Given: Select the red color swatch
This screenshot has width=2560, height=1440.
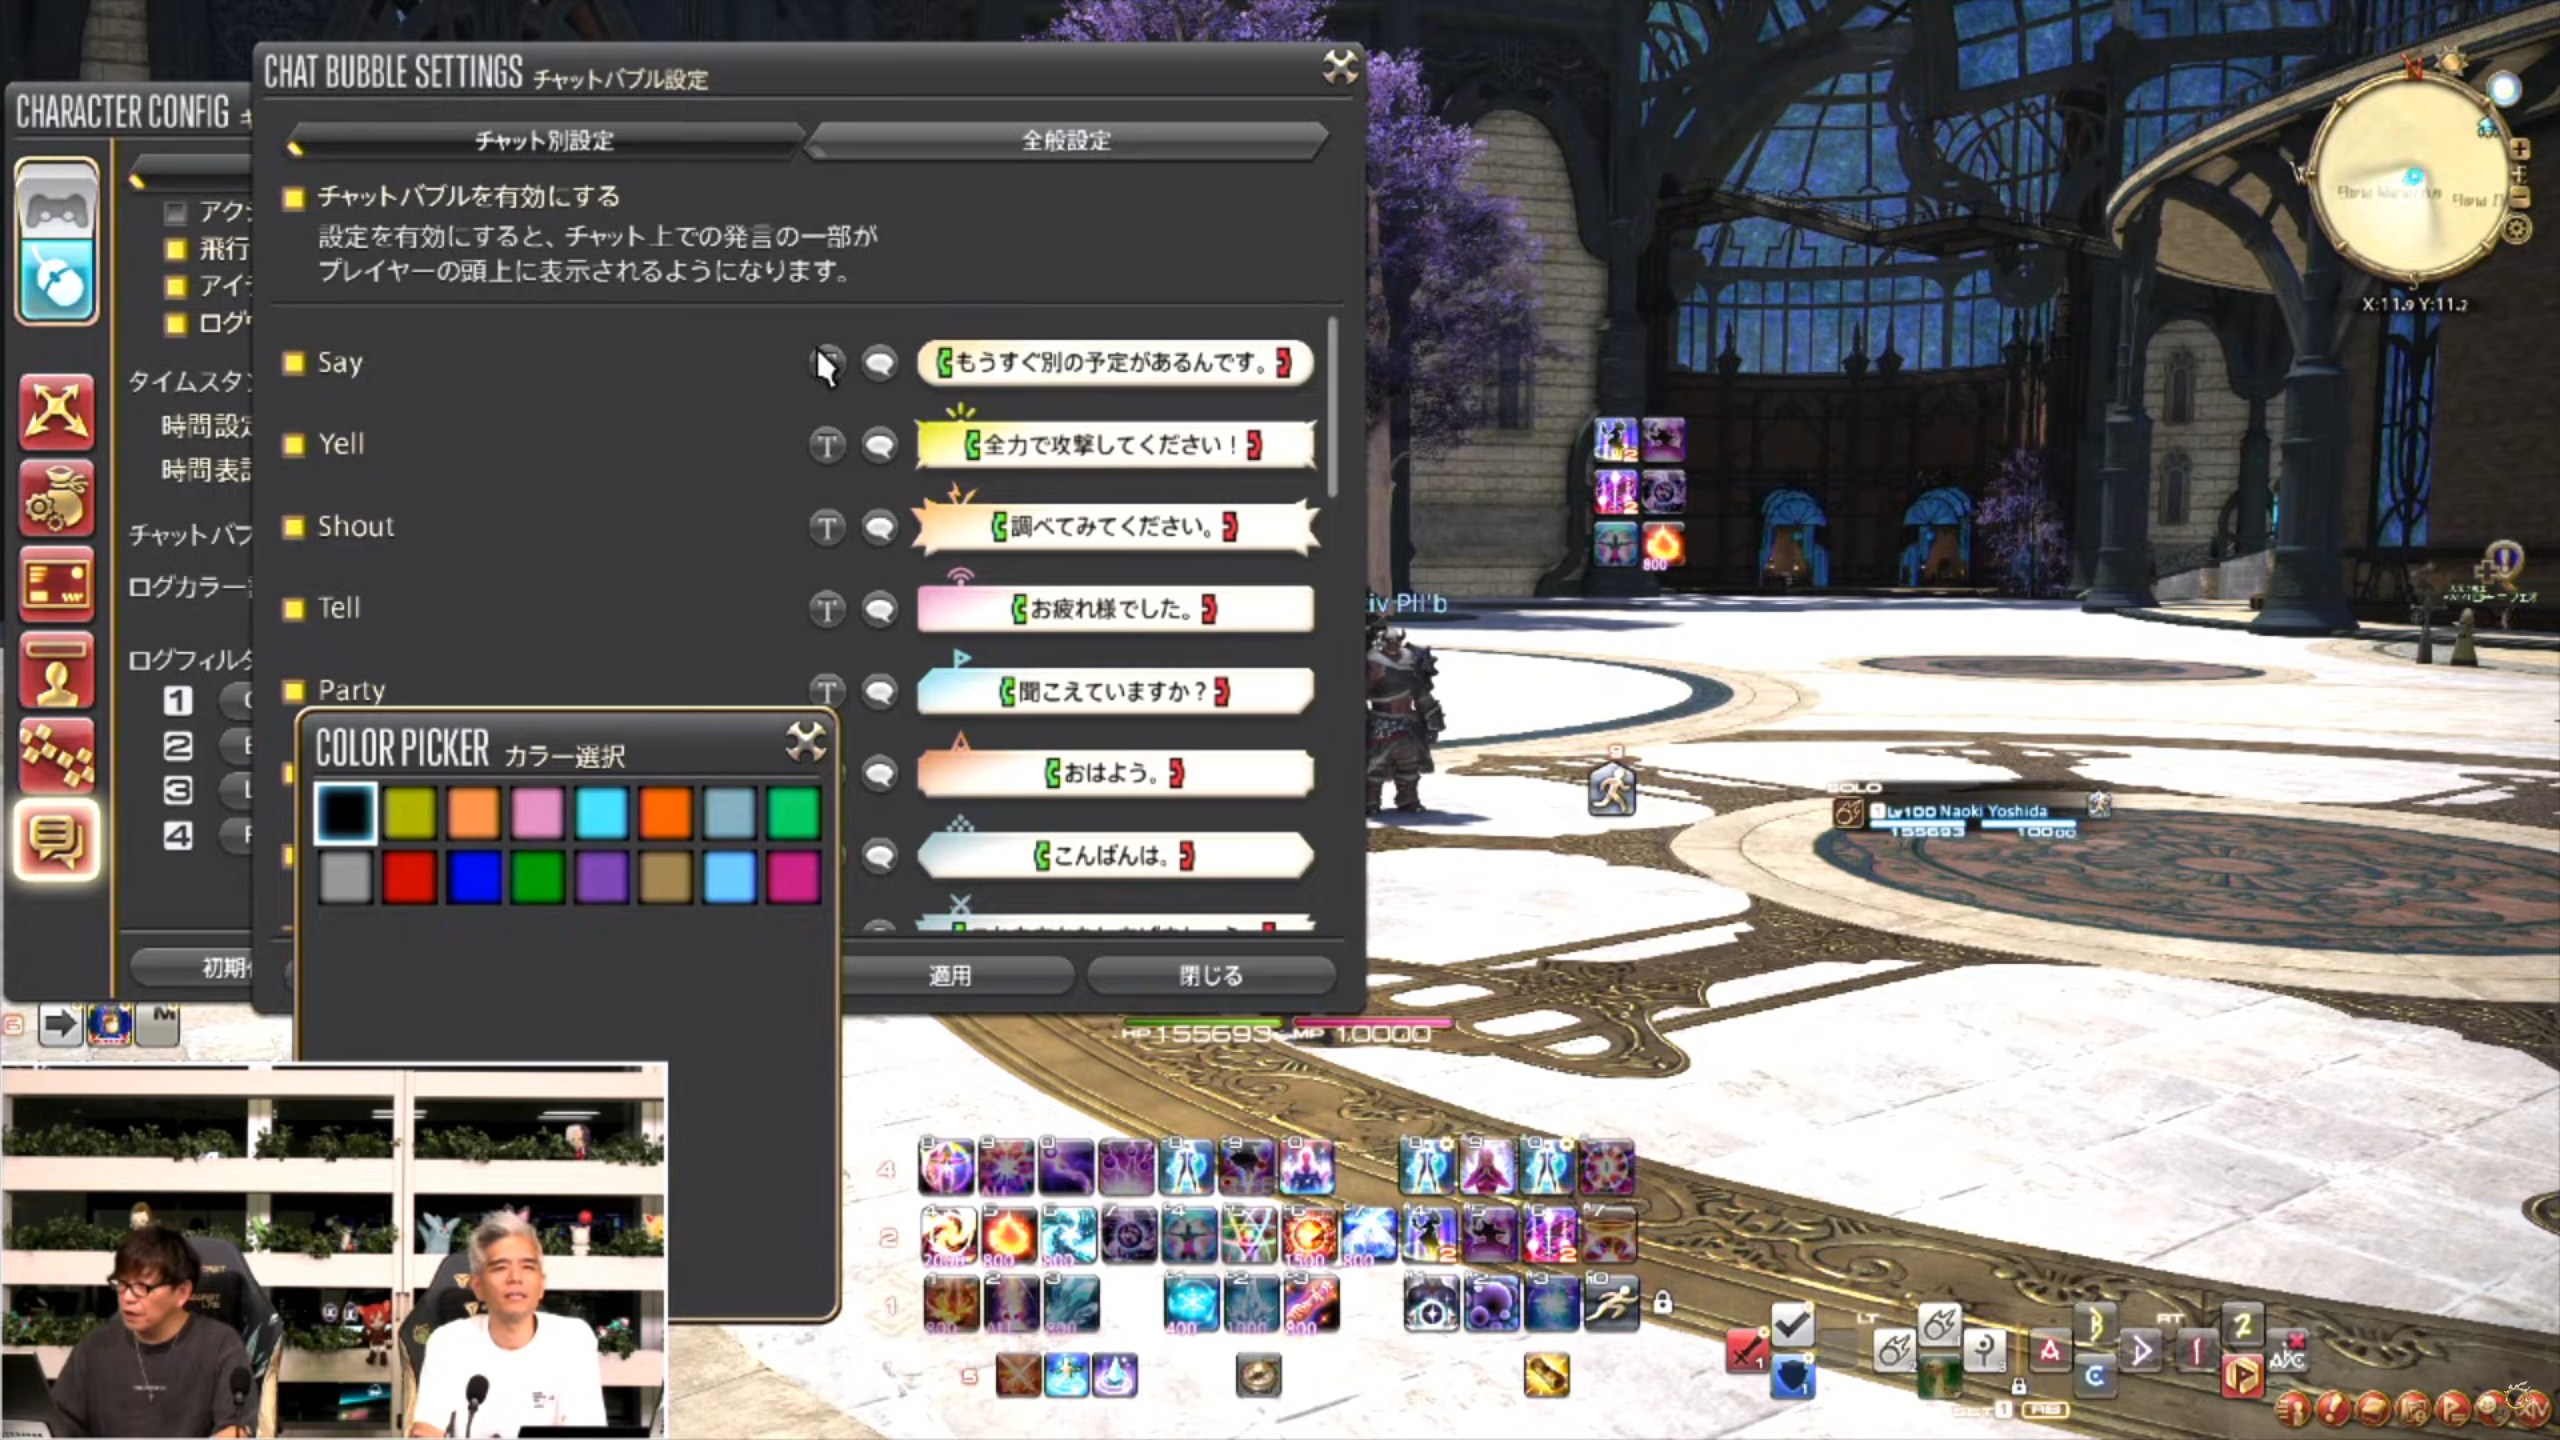Looking at the screenshot, I should click(x=409, y=877).
